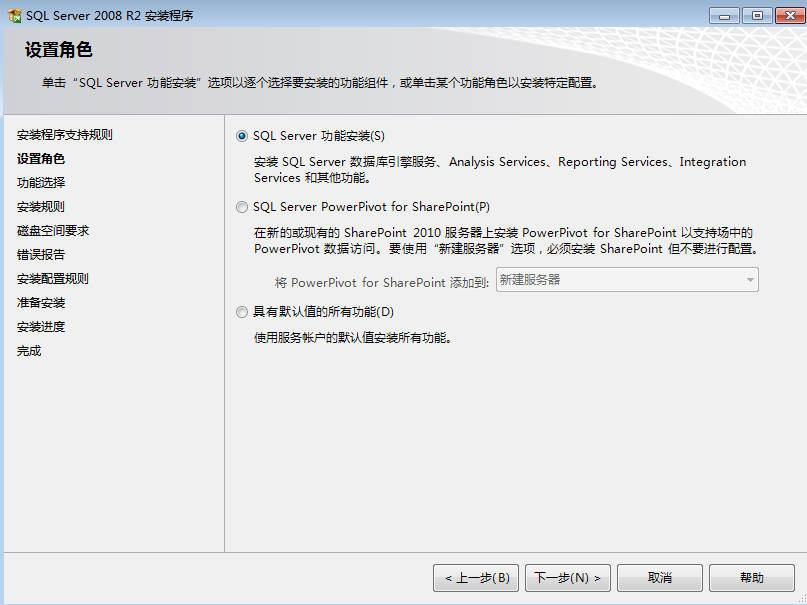Maximize the setup window
The width and height of the screenshot is (807, 605).
coord(757,15)
